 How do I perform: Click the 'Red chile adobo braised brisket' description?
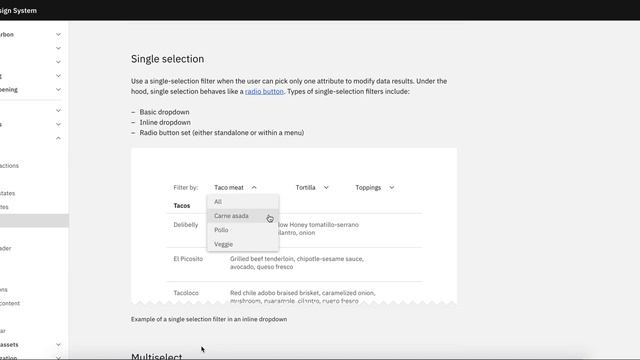pos(302,297)
